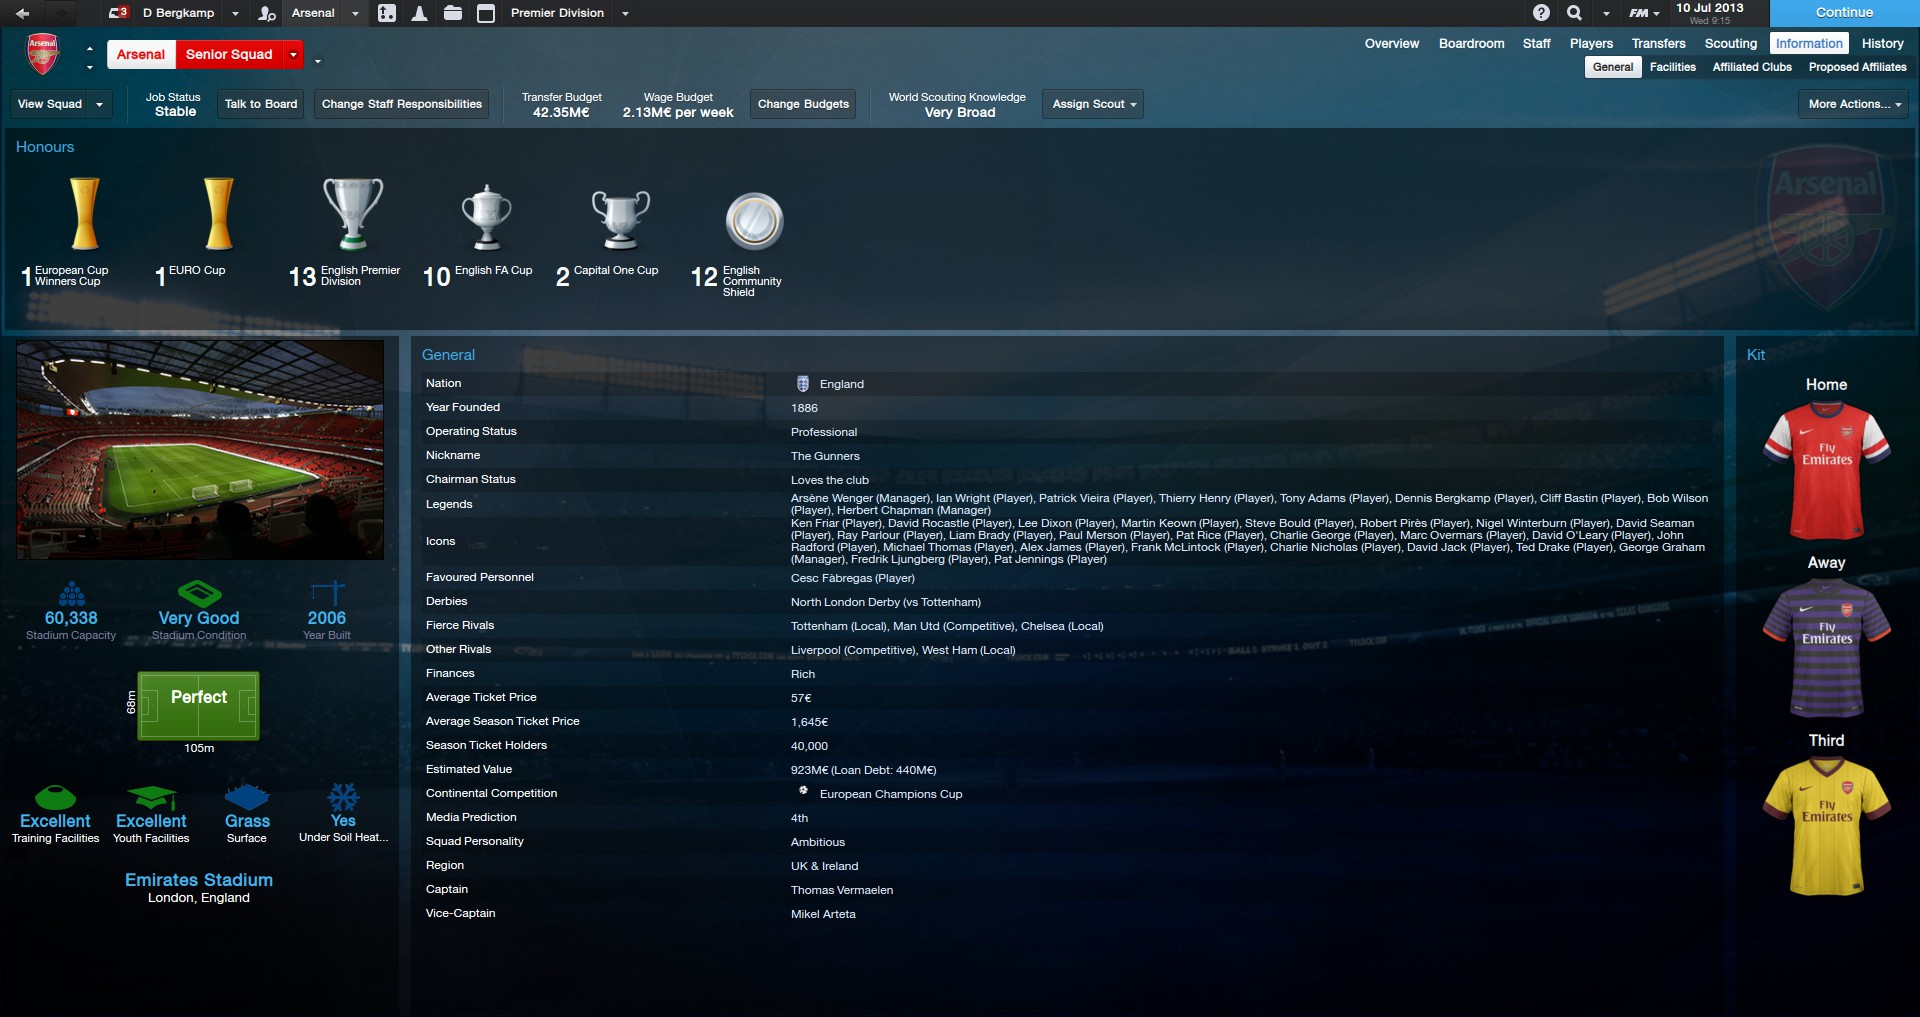Open the calendar schedule icon
The height and width of the screenshot is (1017, 1920).
486,13
